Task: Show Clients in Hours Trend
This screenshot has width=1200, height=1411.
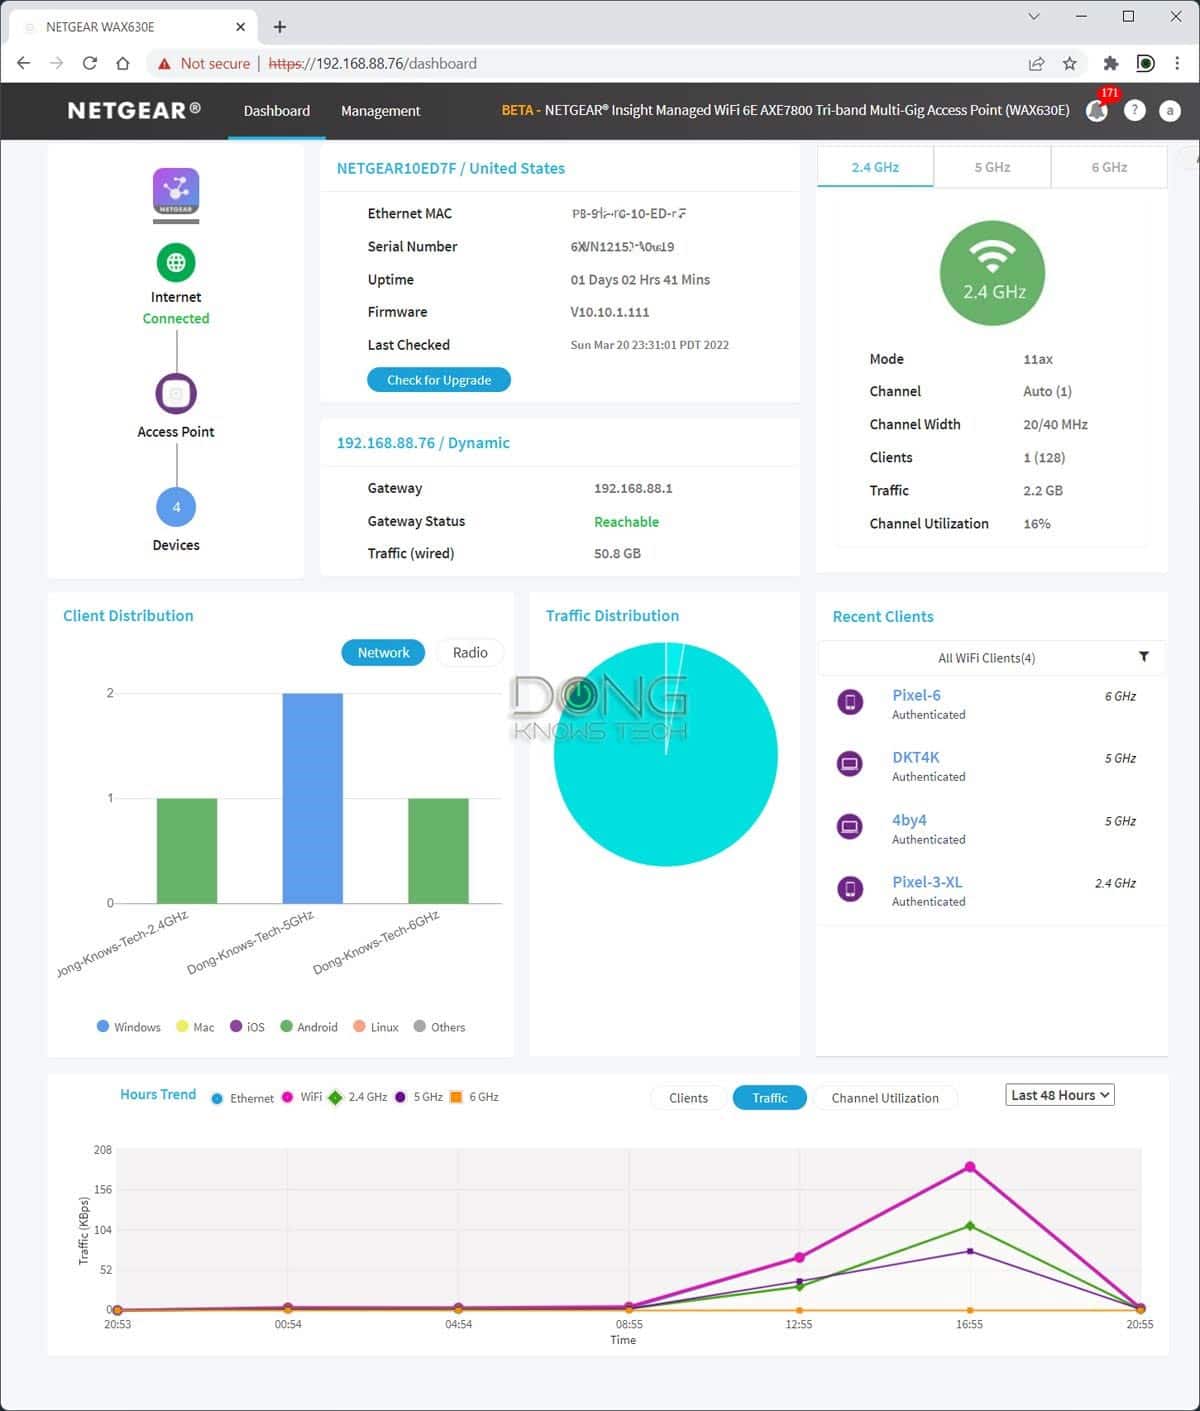Action: coord(688,1098)
